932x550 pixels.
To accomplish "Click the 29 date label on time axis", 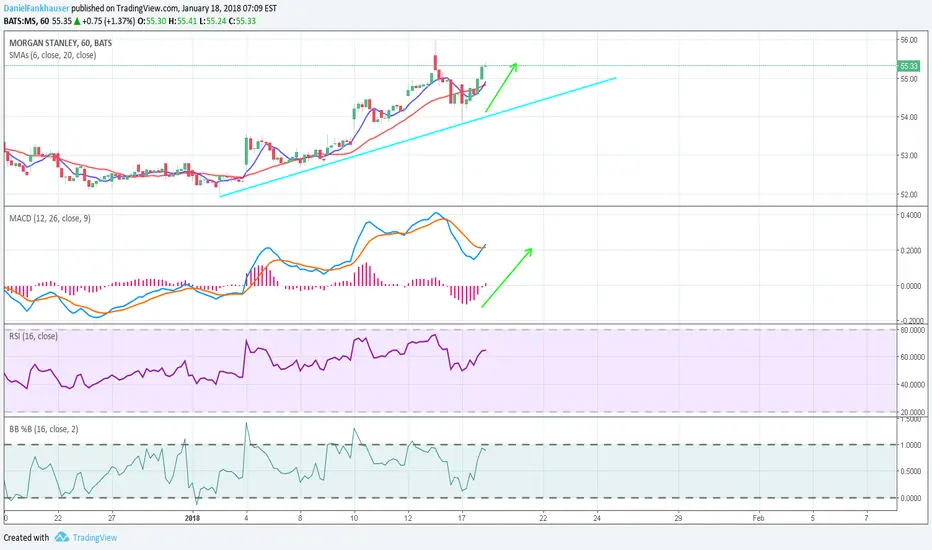I will pos(678,518).
